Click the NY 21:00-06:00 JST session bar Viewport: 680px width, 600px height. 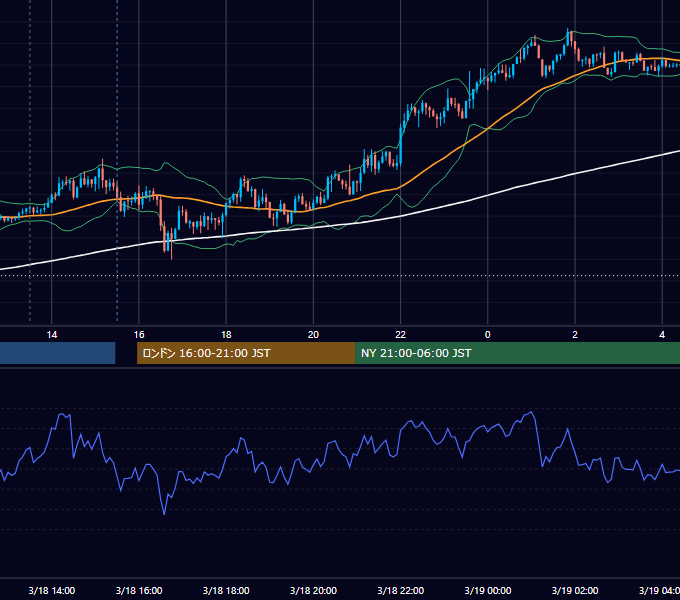pyautogui.click(x=517, y=353)
